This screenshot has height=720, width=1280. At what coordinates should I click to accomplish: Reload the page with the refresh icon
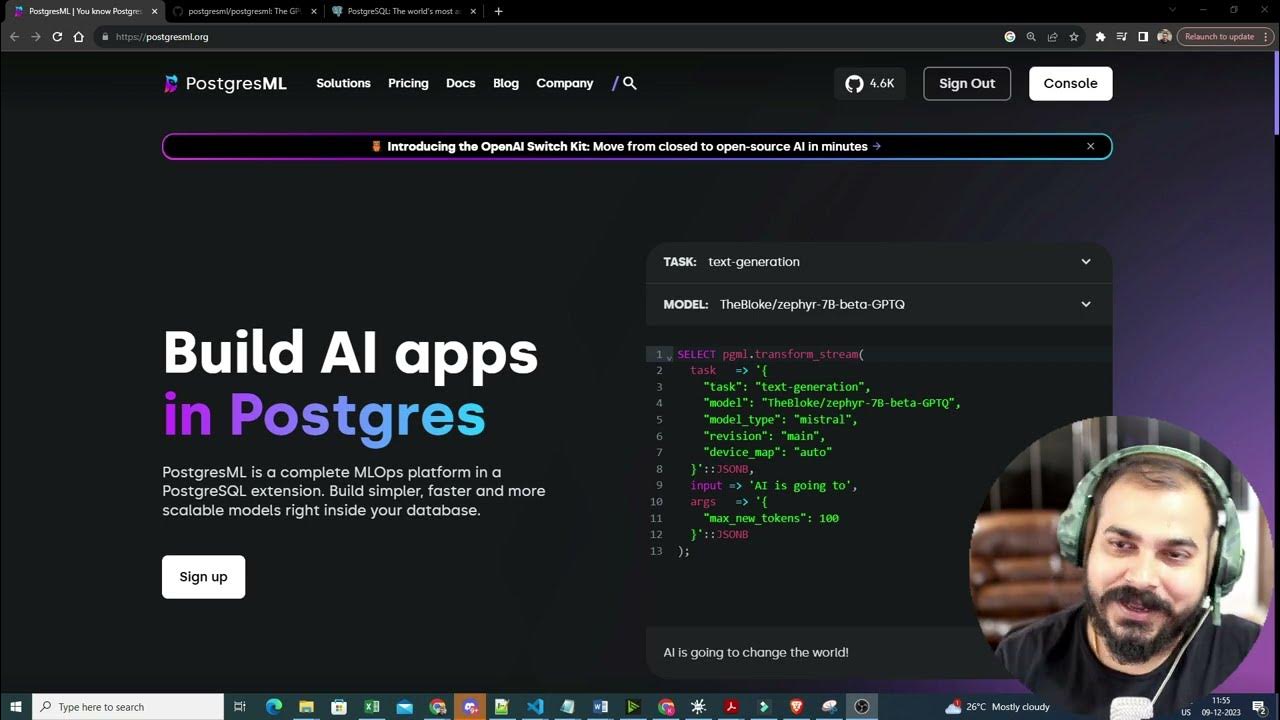pyautogui.click(x=57, y=37)
